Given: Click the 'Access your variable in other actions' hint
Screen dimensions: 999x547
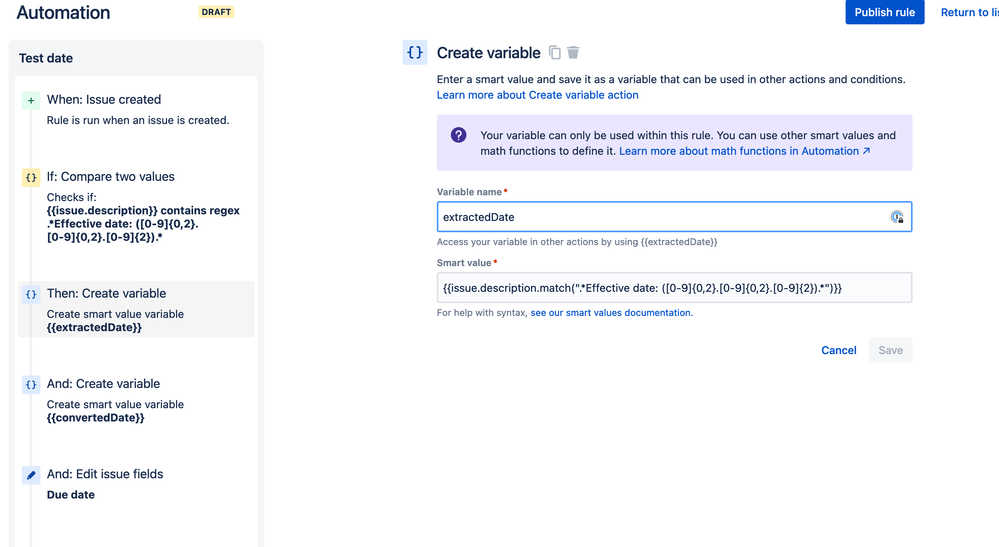Looking at the screenshot, I should [577, 242].
